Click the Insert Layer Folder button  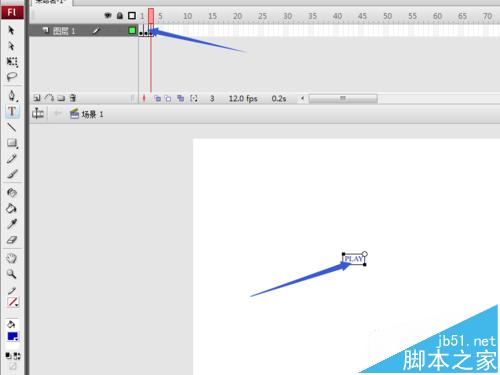tap(61, 98)
